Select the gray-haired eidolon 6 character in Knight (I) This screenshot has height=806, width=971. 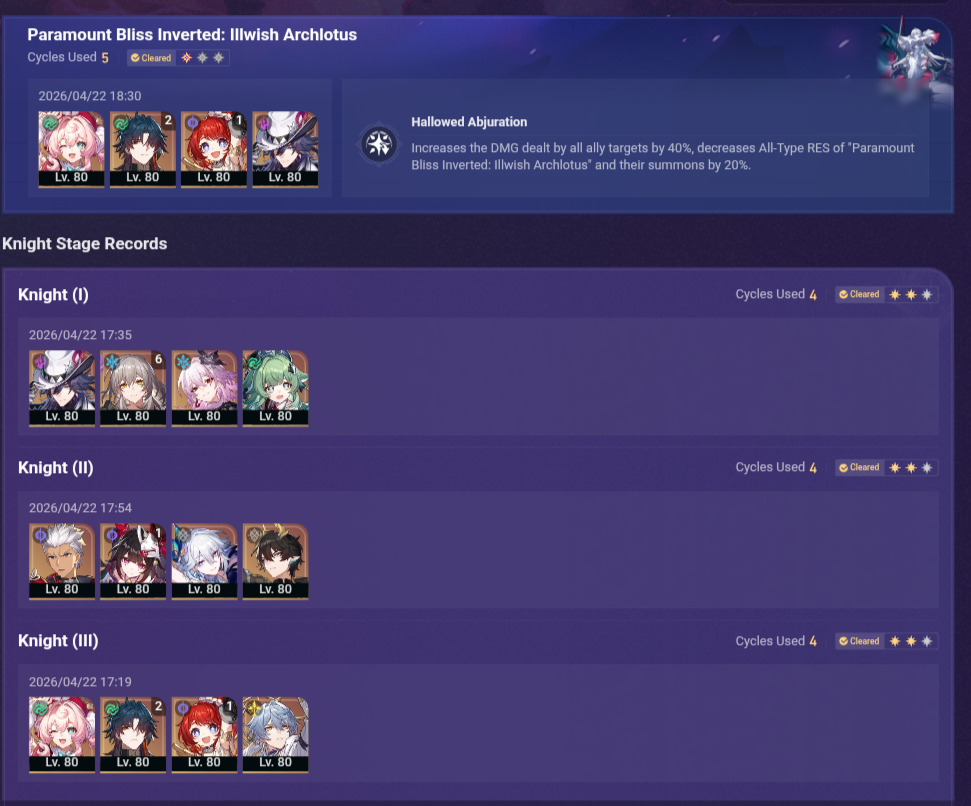coord(133,388)
